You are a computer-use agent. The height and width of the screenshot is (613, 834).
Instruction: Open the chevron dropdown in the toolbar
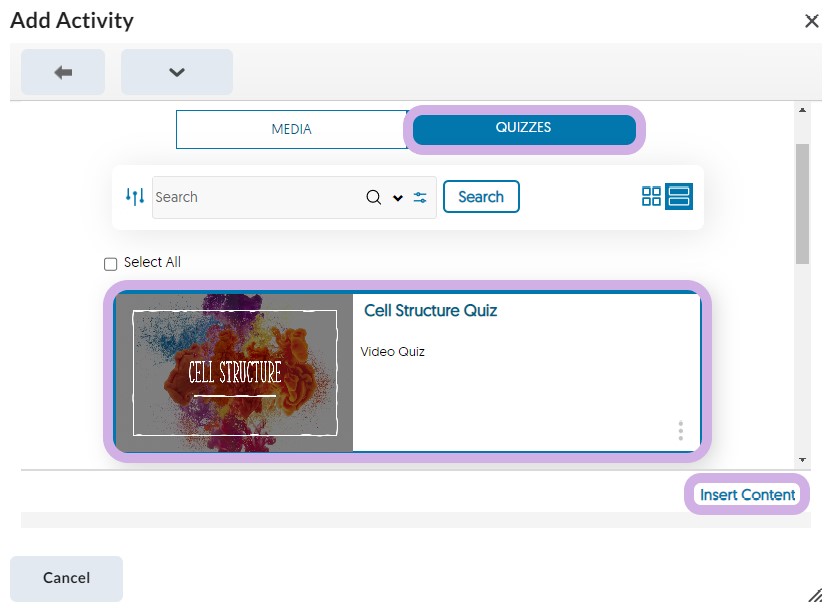177,72
